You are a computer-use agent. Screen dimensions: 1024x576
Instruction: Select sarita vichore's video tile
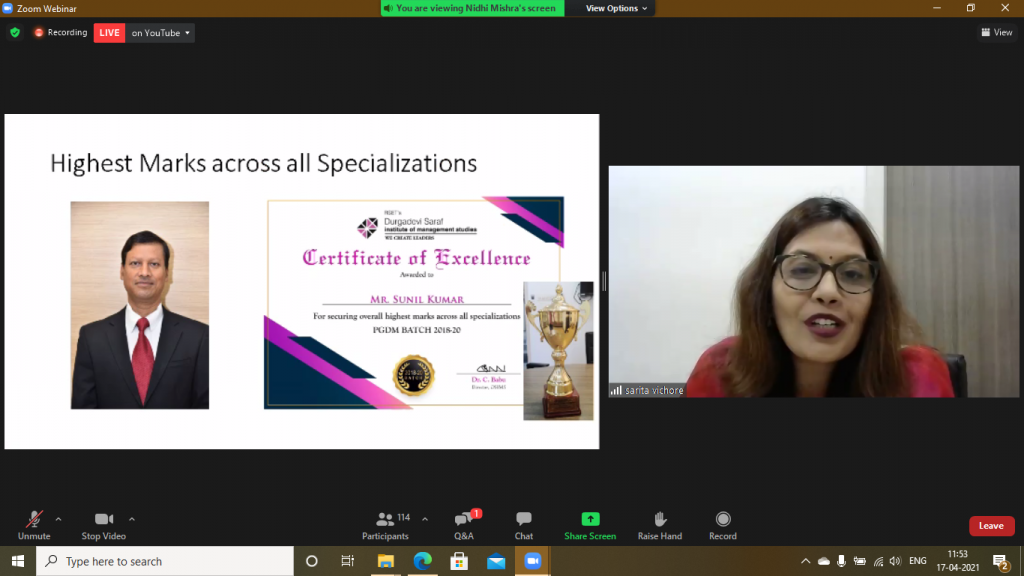coord(814,281)
